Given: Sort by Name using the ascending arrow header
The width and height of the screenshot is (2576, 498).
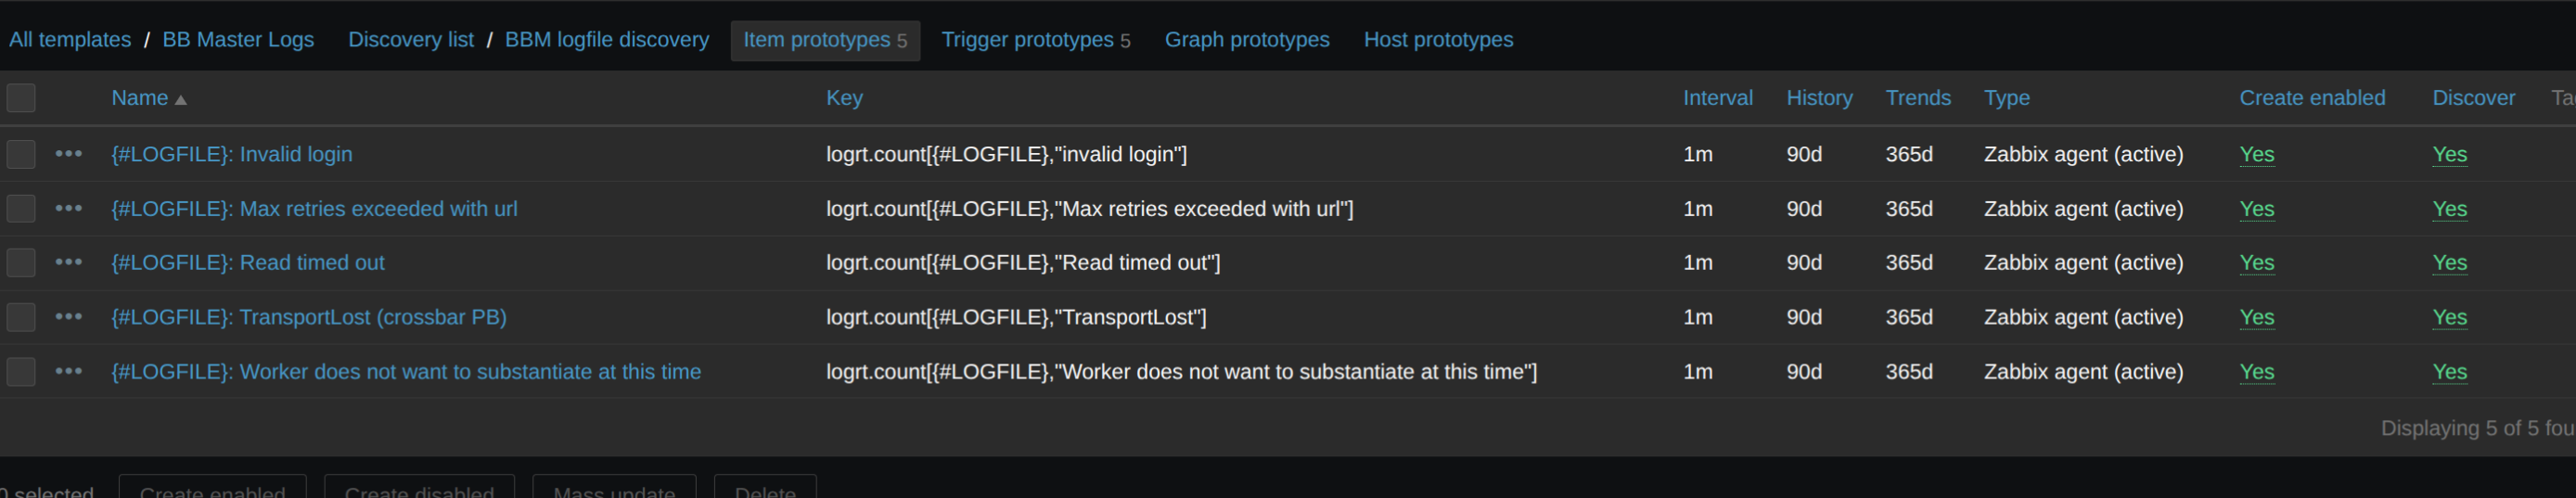Looking at the screenshot, I should [149, 98].
